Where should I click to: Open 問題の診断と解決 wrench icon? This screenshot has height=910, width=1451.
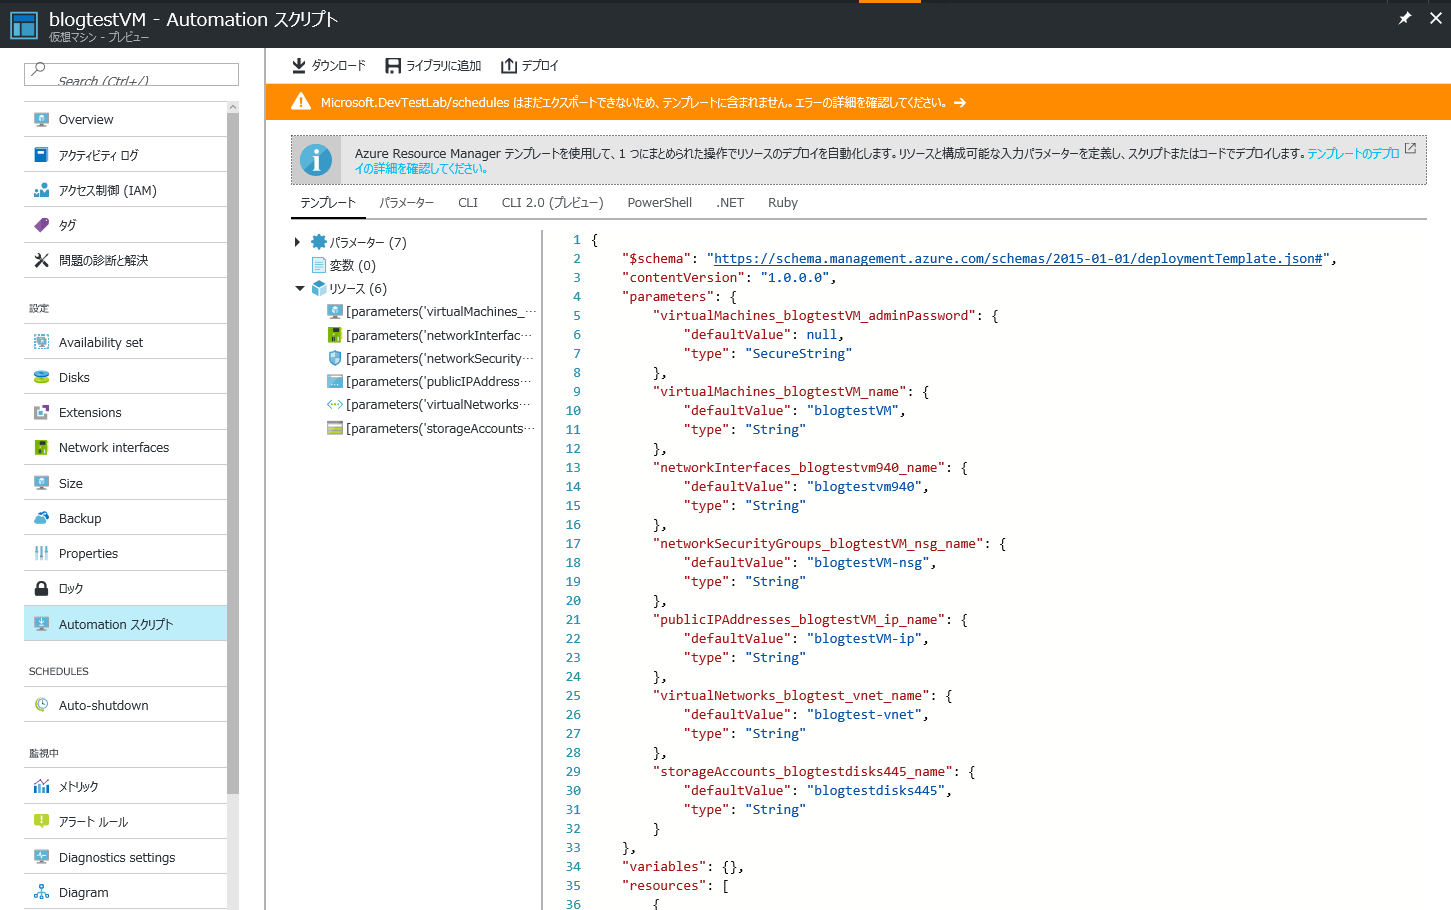click(41, 260)
